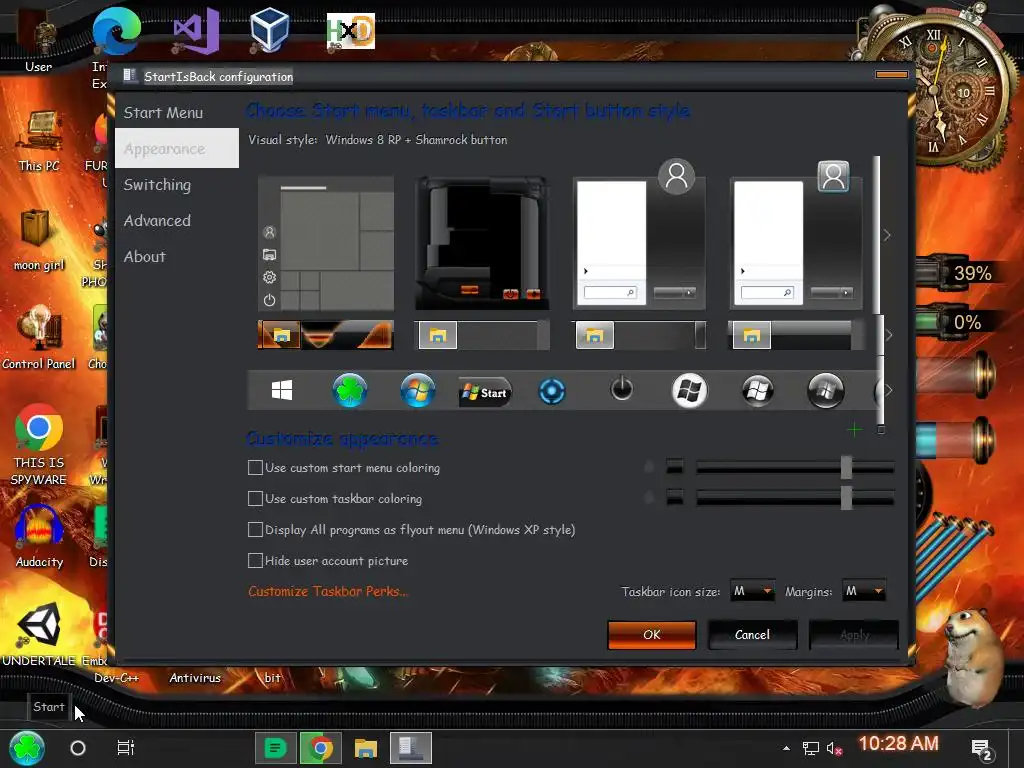Pick the white circle Windows flag button
Viewport: 1024px width, 768px height.
[x=690, y=391]
